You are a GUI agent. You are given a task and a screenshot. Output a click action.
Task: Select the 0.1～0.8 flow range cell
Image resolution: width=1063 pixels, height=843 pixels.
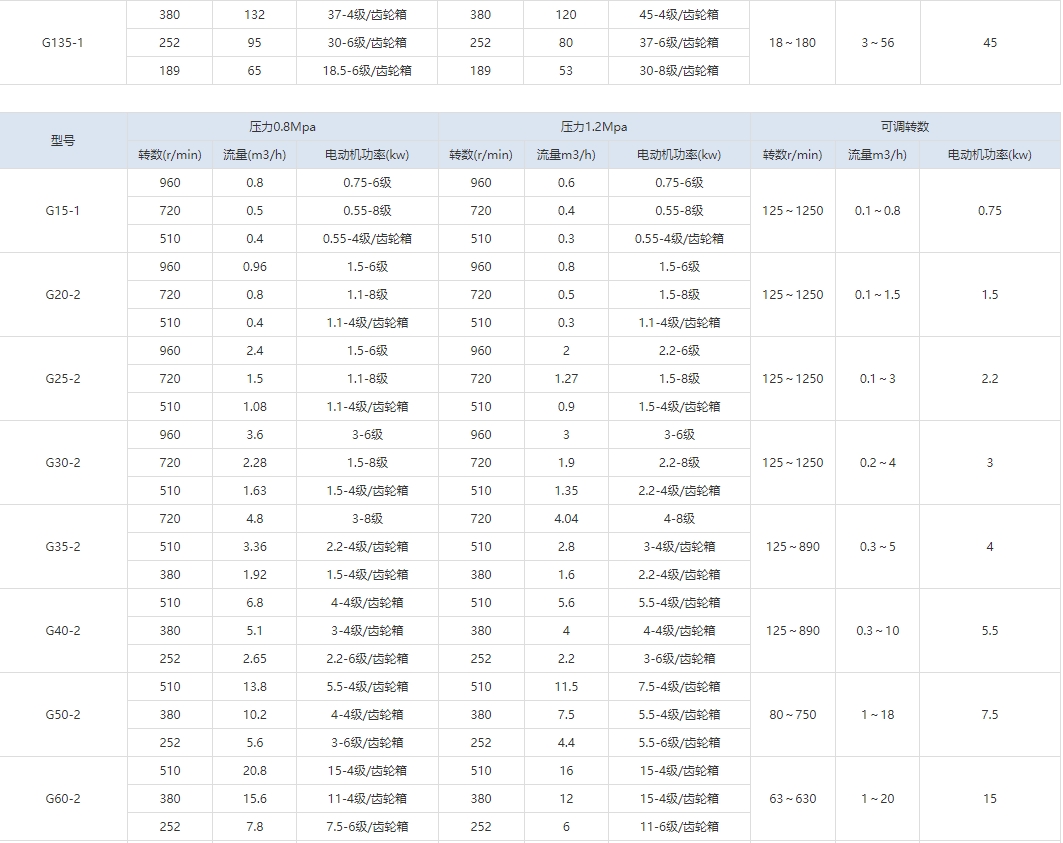point(878,211)
